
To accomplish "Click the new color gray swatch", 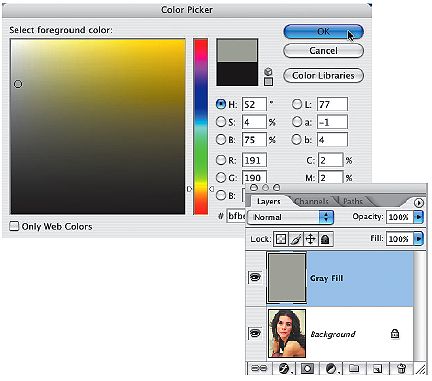I will pyautogui.click(x=237, y=50).
